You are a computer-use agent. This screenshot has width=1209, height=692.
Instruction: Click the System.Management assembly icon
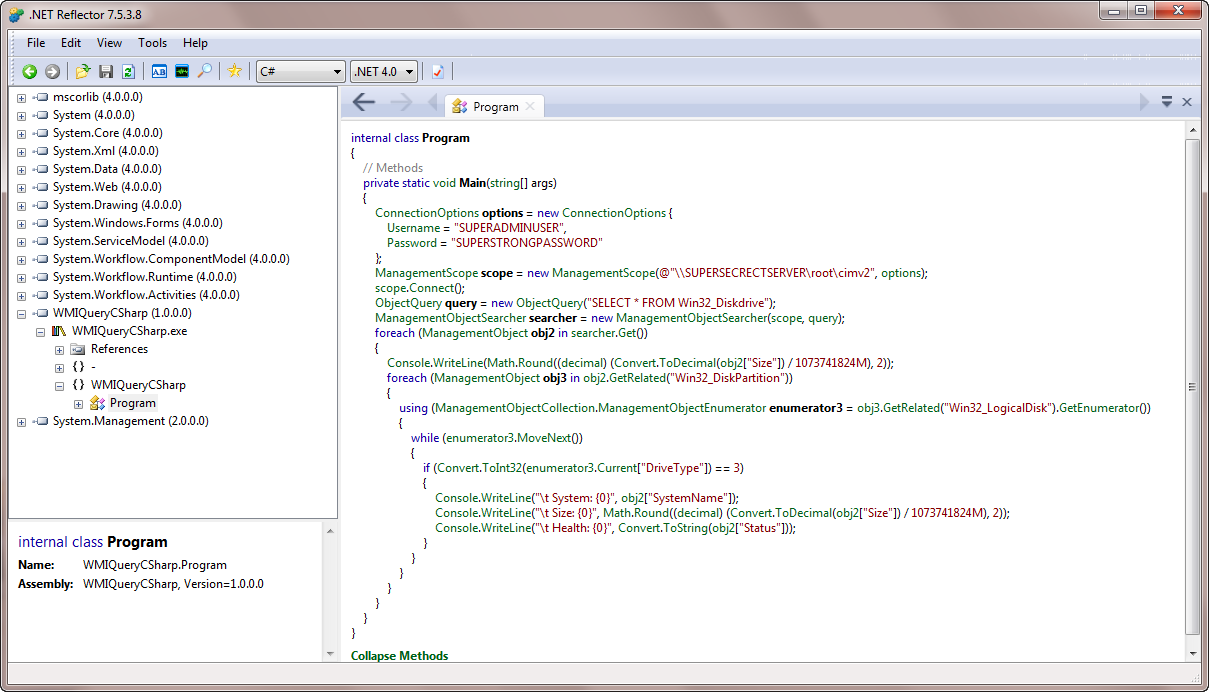40,421
